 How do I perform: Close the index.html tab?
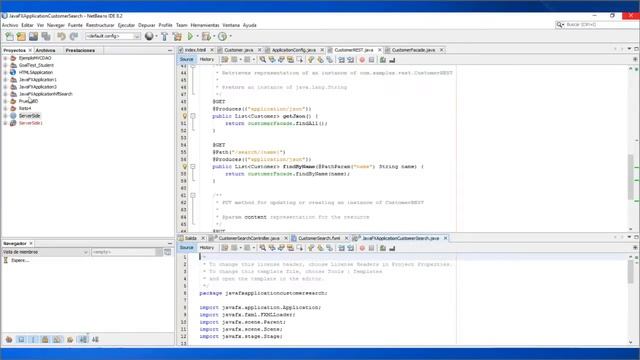(x=212, y=50)
